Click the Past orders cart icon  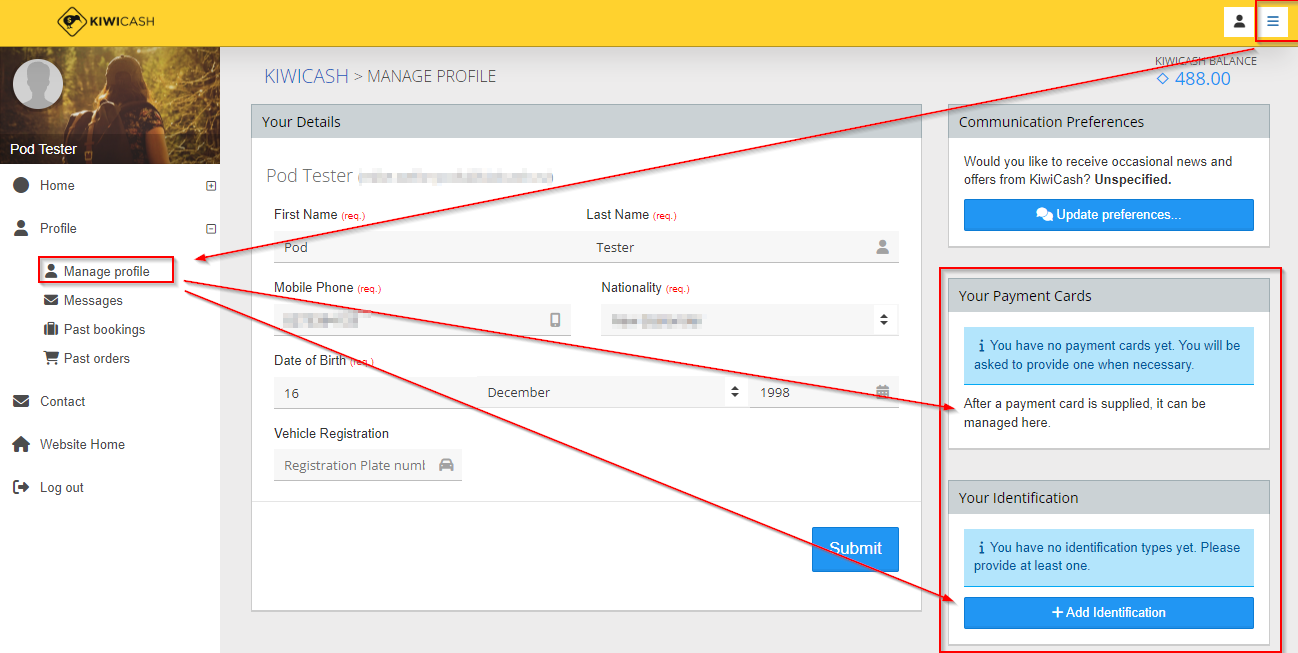pyautogui.click(x=51, y=358)
